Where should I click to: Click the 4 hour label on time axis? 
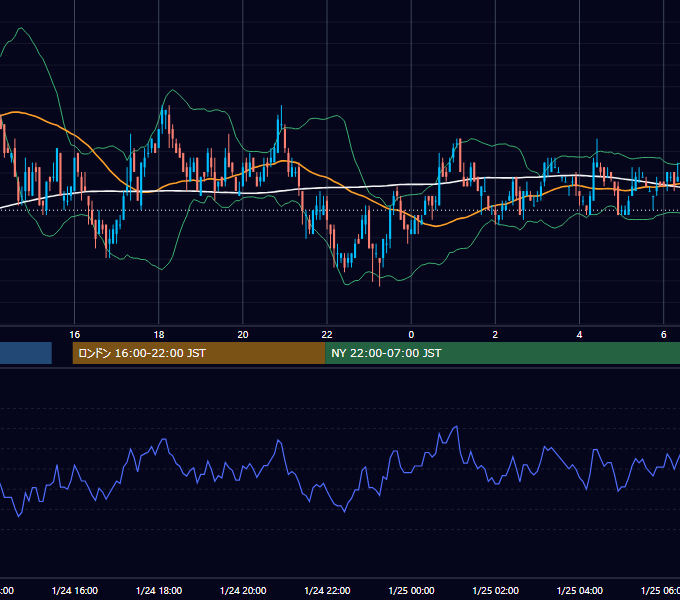click(x=579, y=334)
